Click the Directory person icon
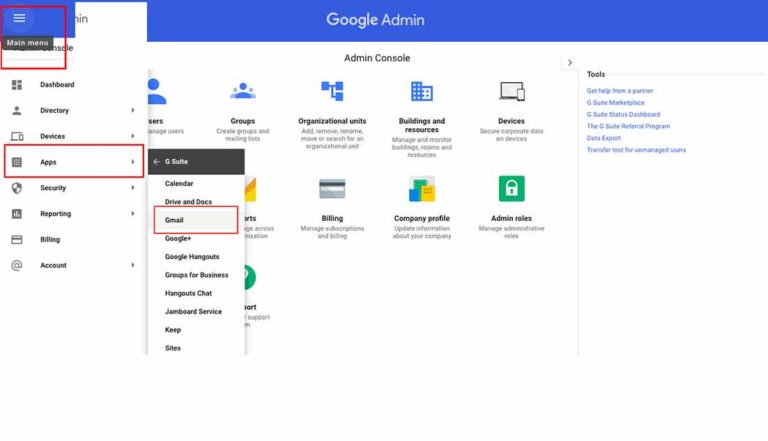Viewport: 768px width, 441px height. 17,110
